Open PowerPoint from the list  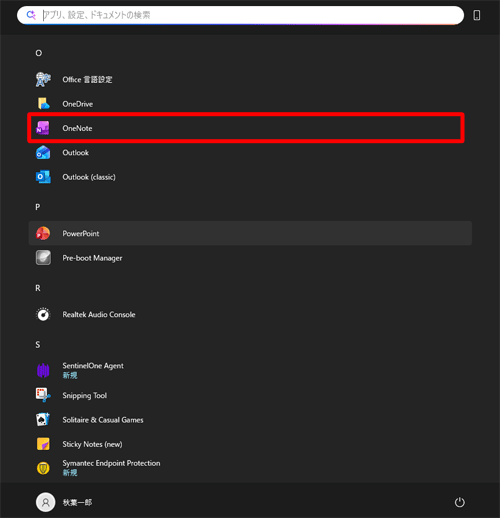250,233
